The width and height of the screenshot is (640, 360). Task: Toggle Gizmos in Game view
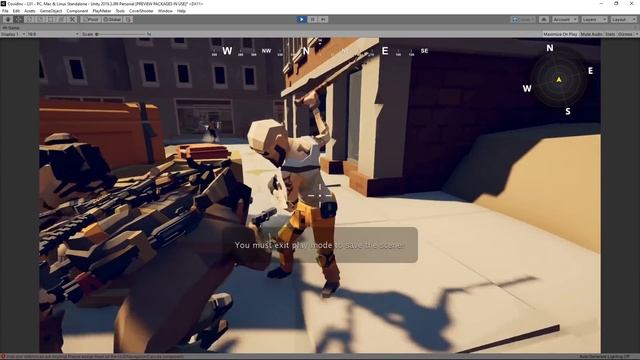click(x=624, y=34)
